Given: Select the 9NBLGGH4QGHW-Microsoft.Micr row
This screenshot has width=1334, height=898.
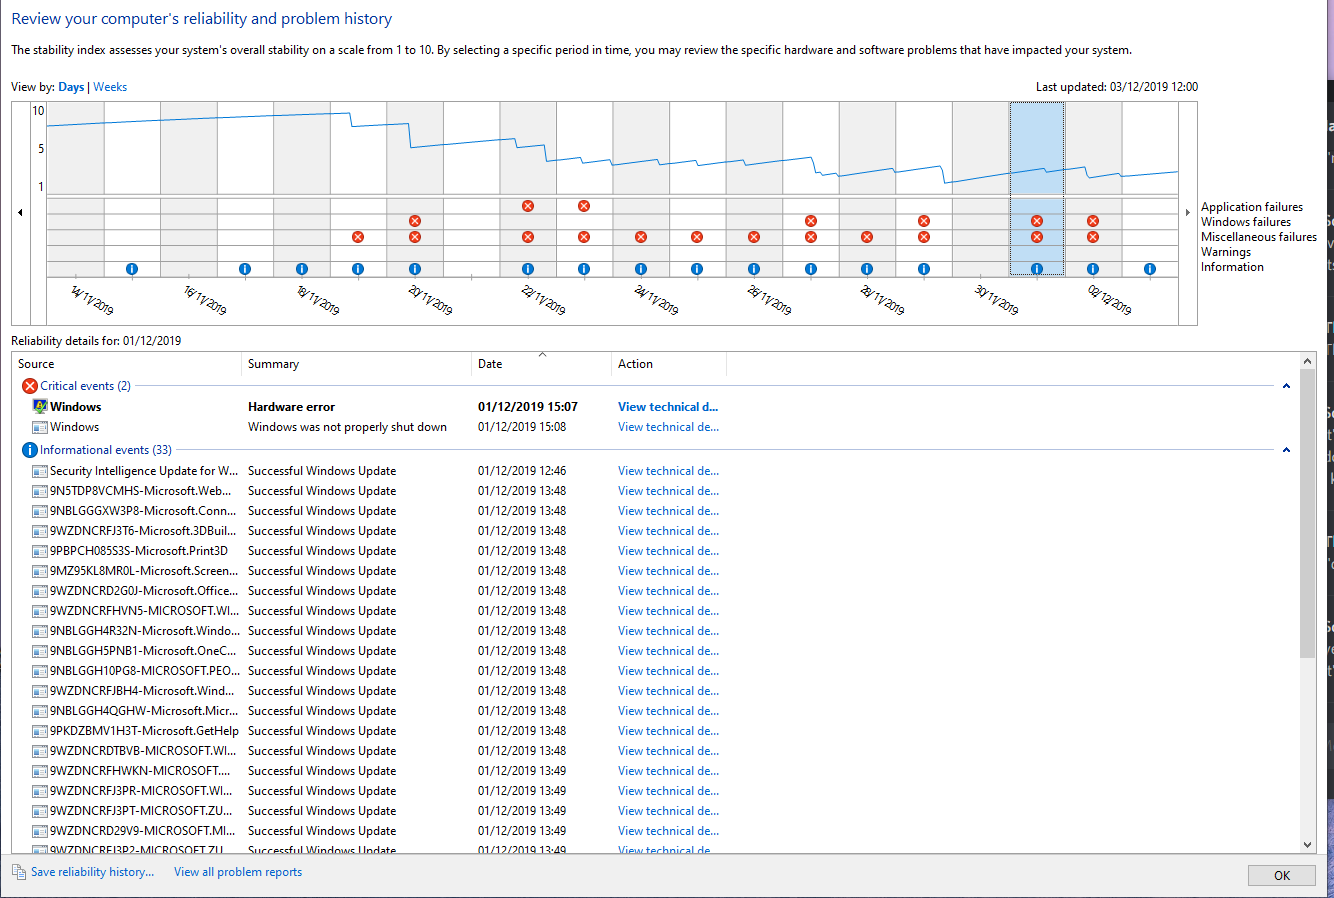Looking at the screenshot, I should (655, 711).
